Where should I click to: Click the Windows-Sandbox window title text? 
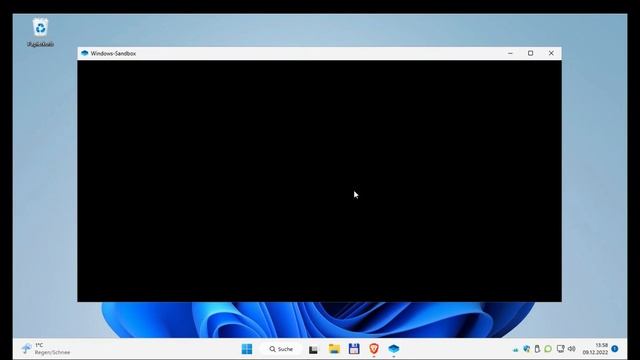pos(113,53)
